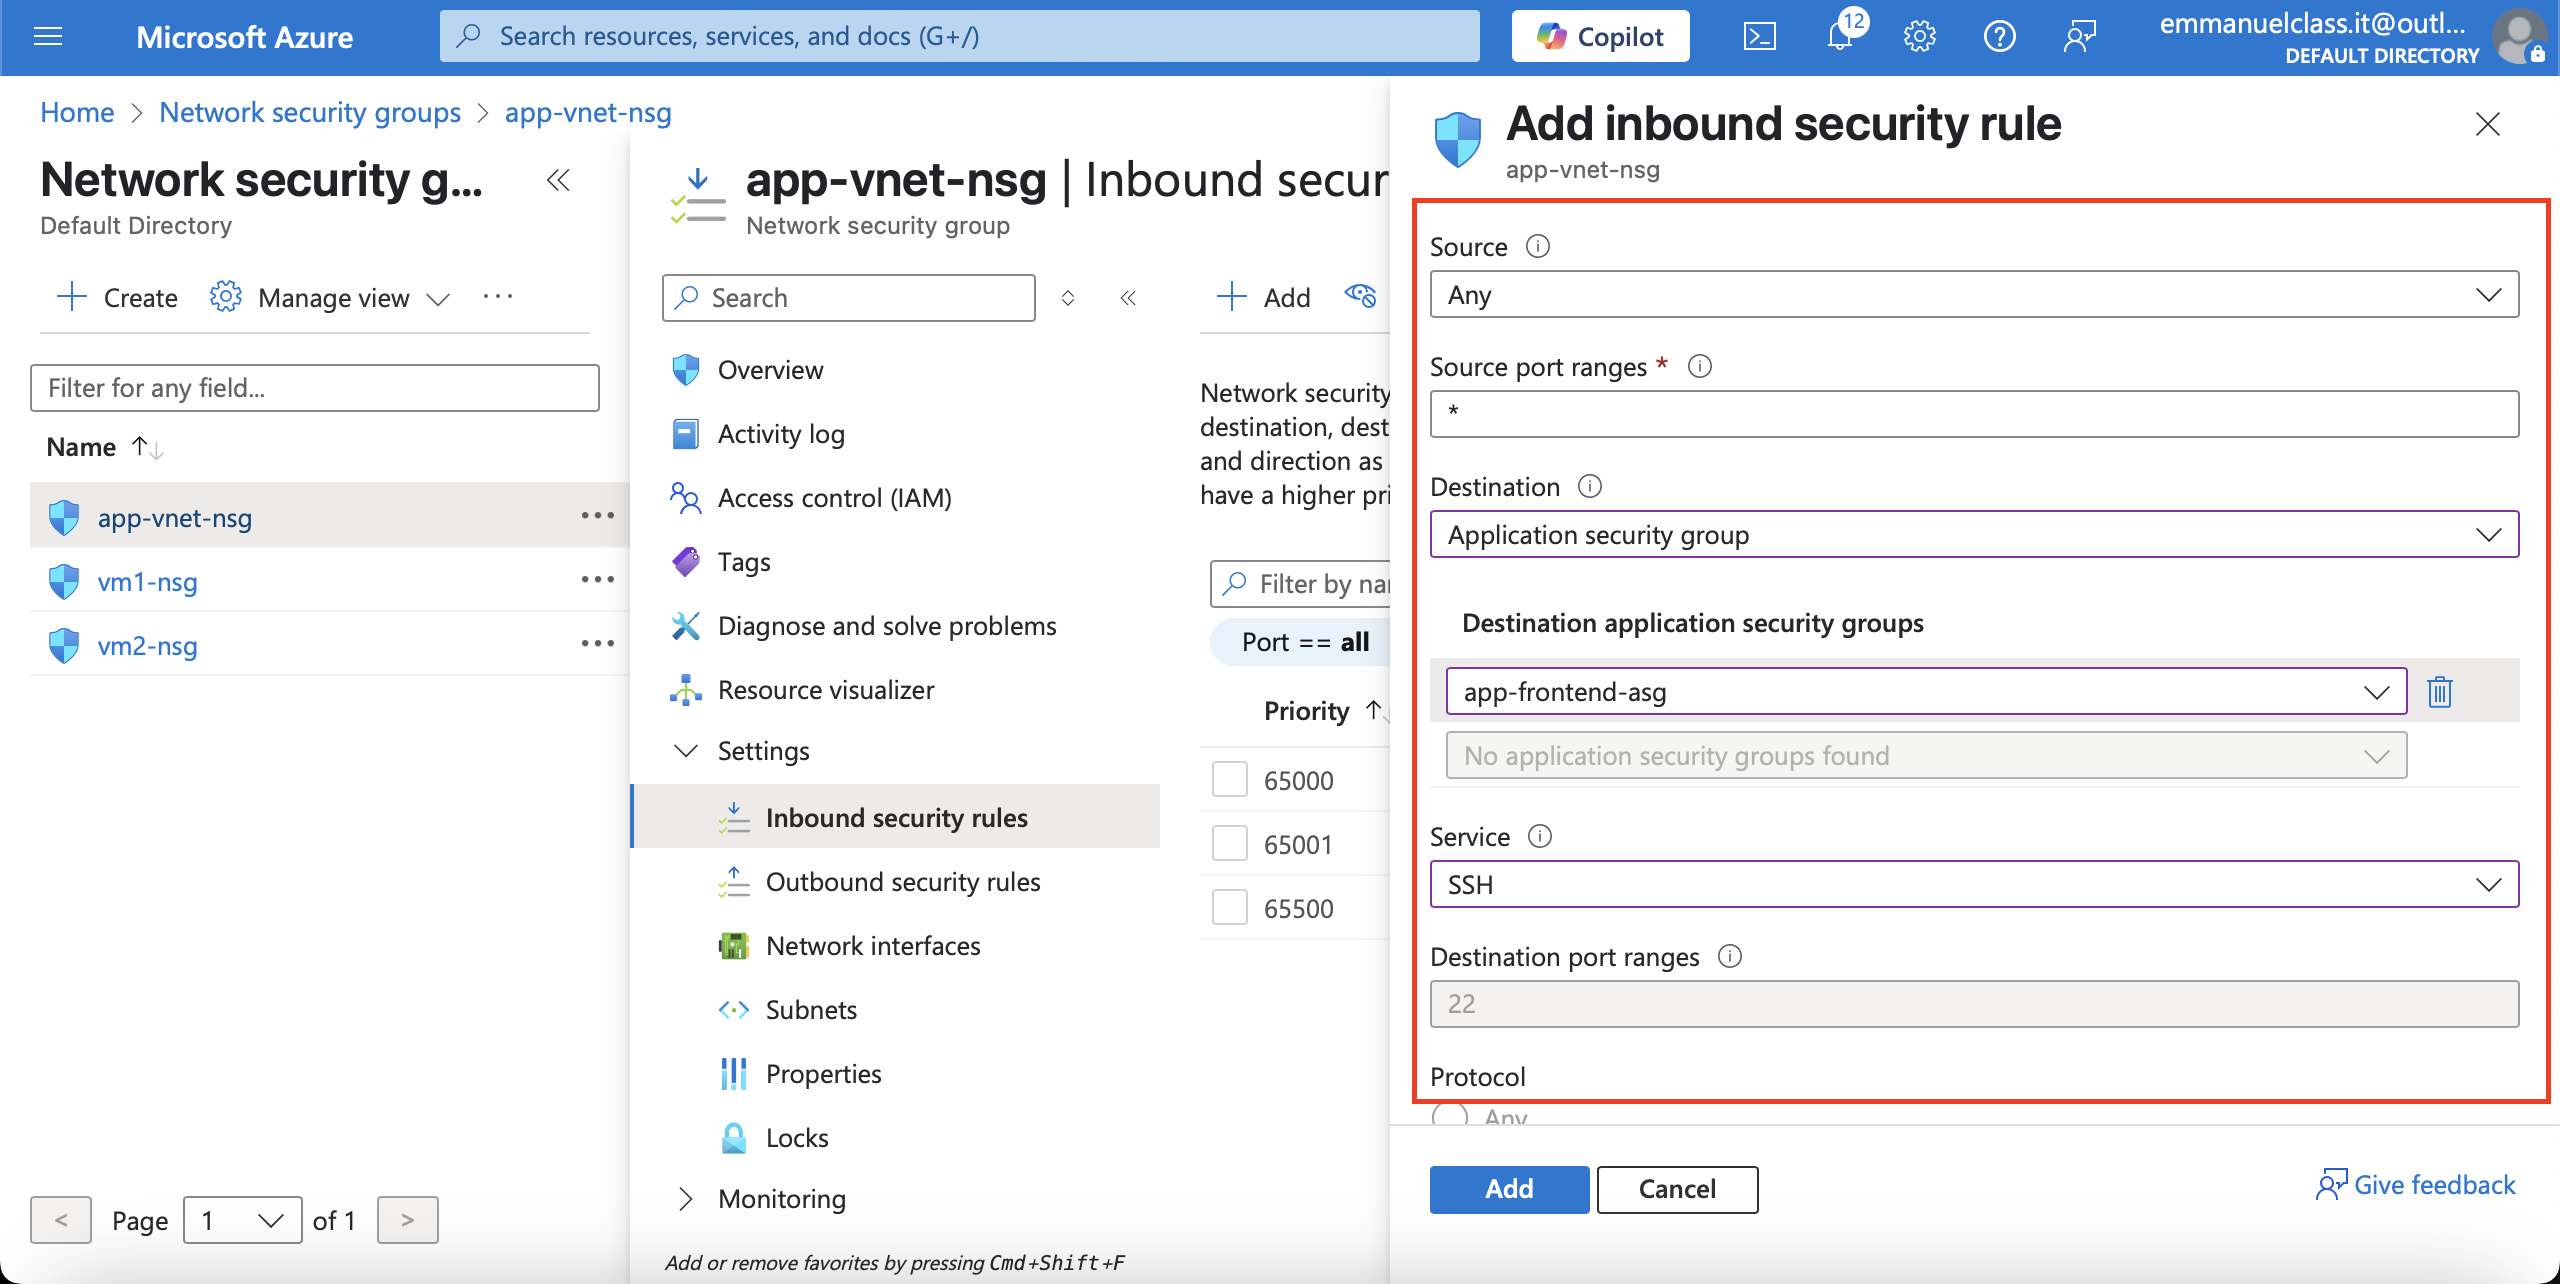2560x1284 pixels.
Task: Open the account avatar menu
Action: pos(2518,37)
